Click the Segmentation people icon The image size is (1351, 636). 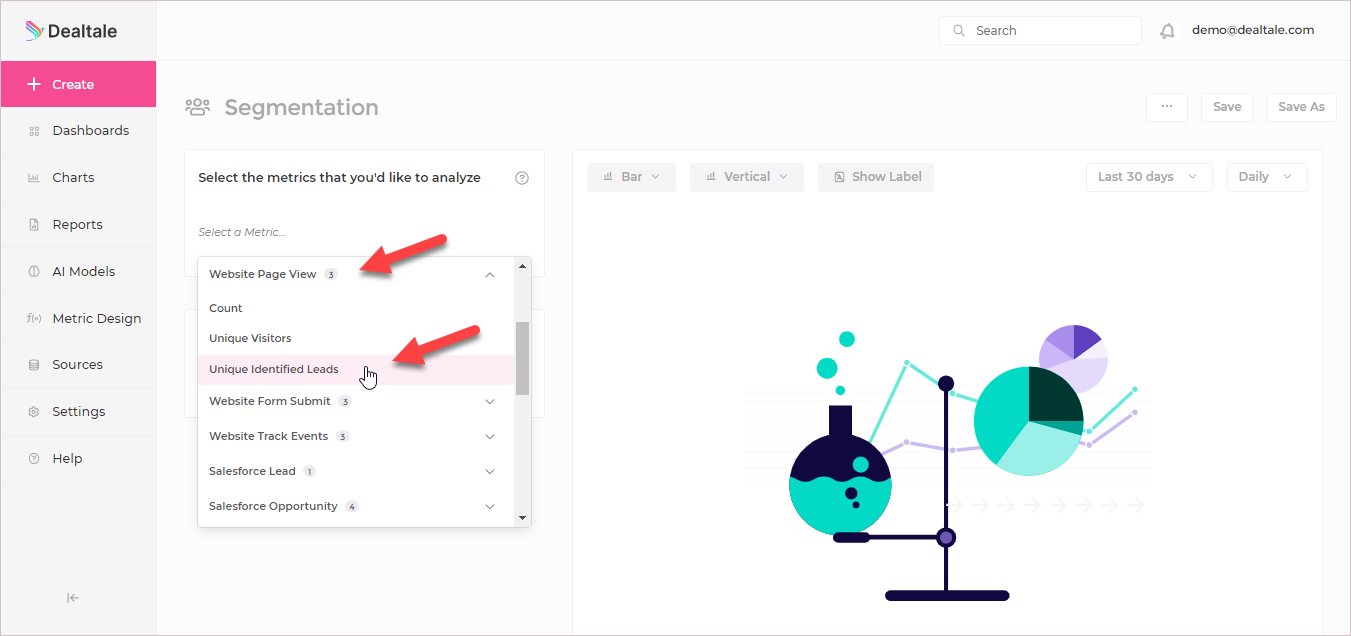pyautogui.click(x=198, y=107)
